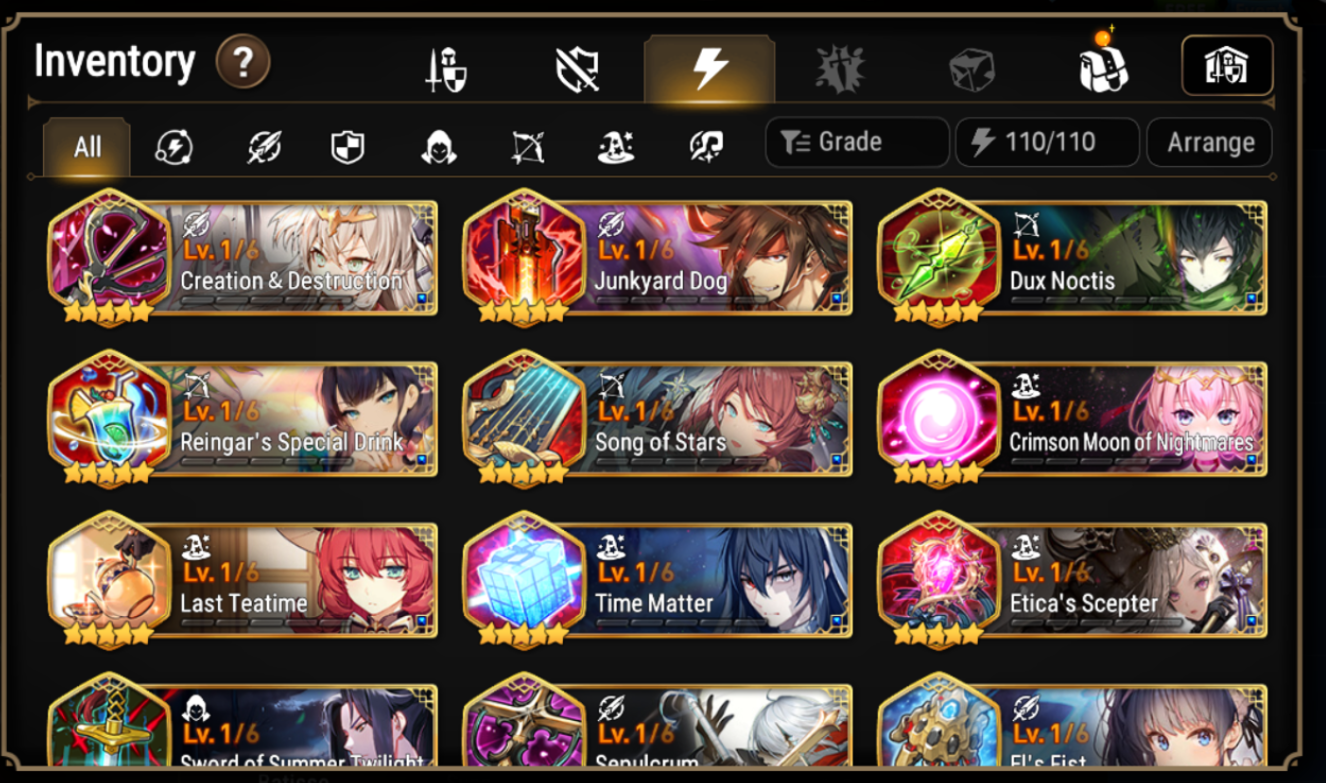Switch to equipment sword and shield tab
This screenshot has width=1326, height=783.
(x=443, y=70)
